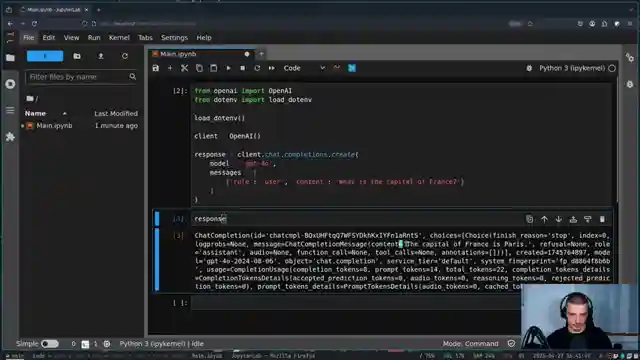Sort files by the Name column header

36,113
